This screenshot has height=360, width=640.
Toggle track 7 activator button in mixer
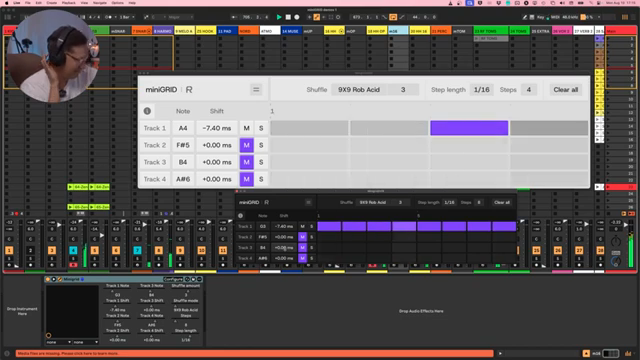137,250
